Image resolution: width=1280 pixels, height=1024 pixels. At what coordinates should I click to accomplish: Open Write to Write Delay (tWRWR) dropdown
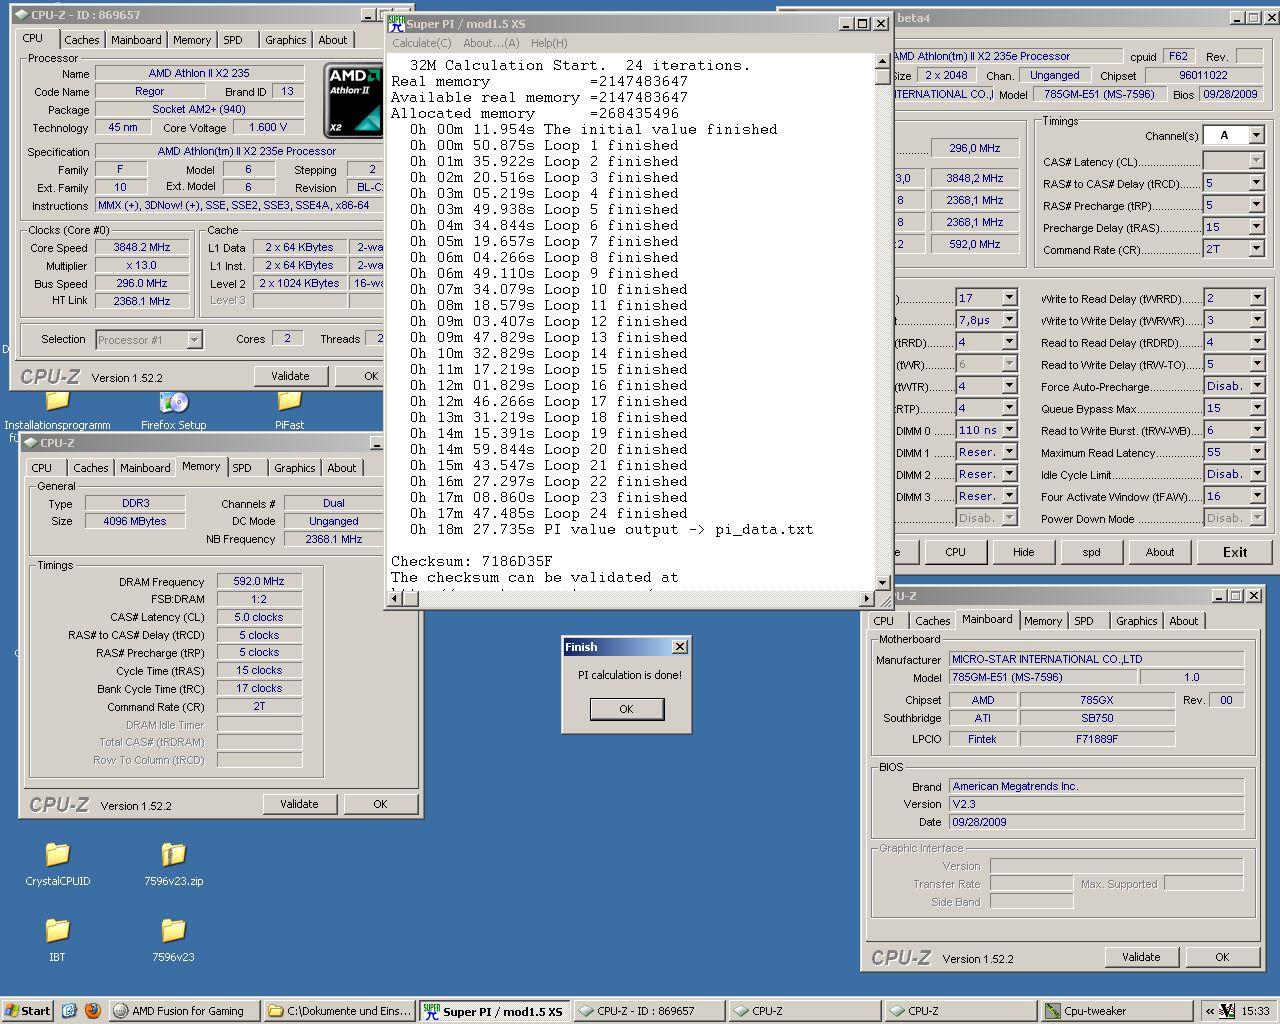(1257, 320)
